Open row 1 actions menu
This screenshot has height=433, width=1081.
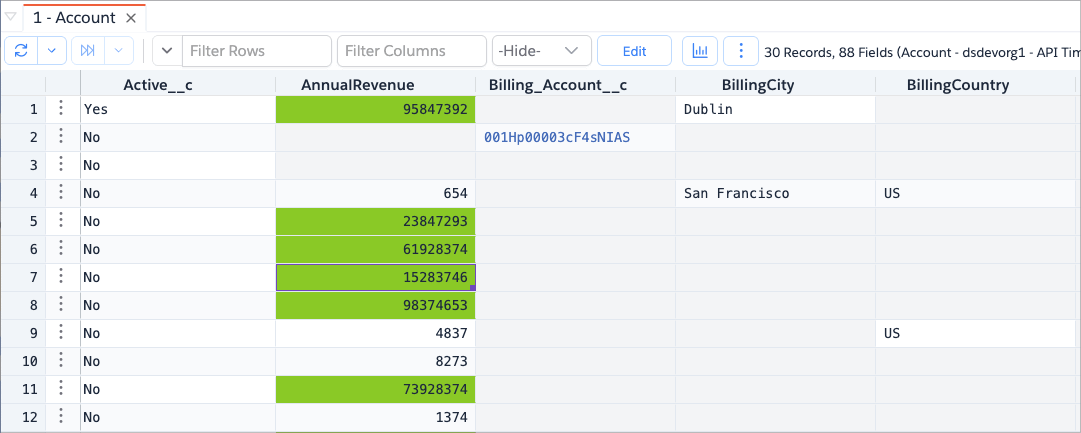point(62,109)
